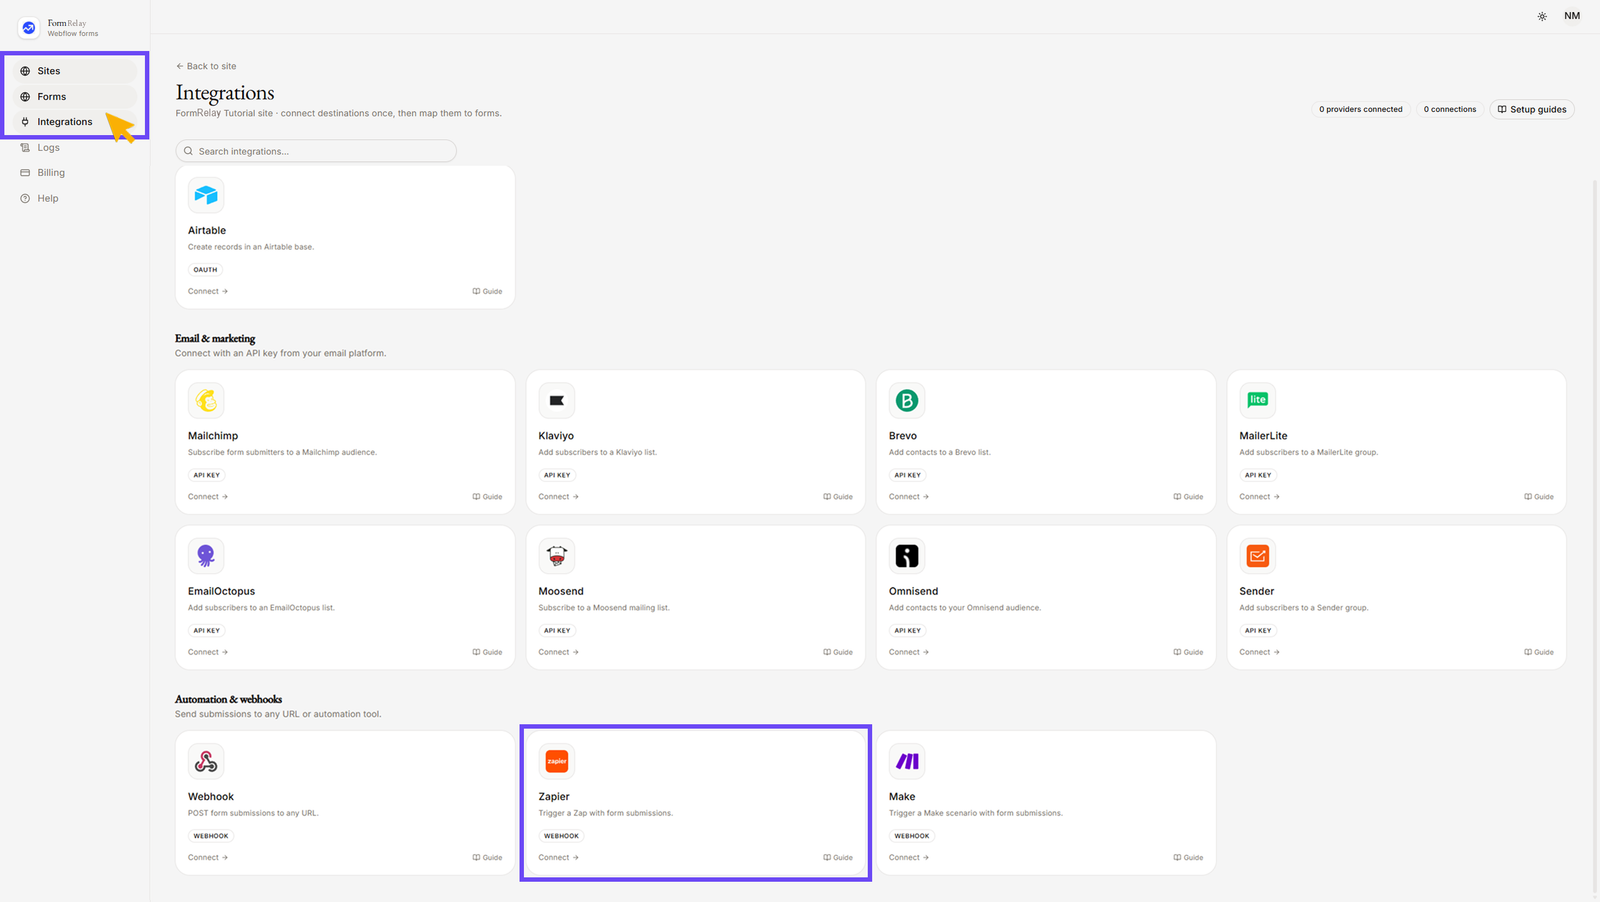Image resolution: width=1600 pixels, height=902 pixels.
Task: Click the Omnisend logo icon
Action: coord(907,555)
